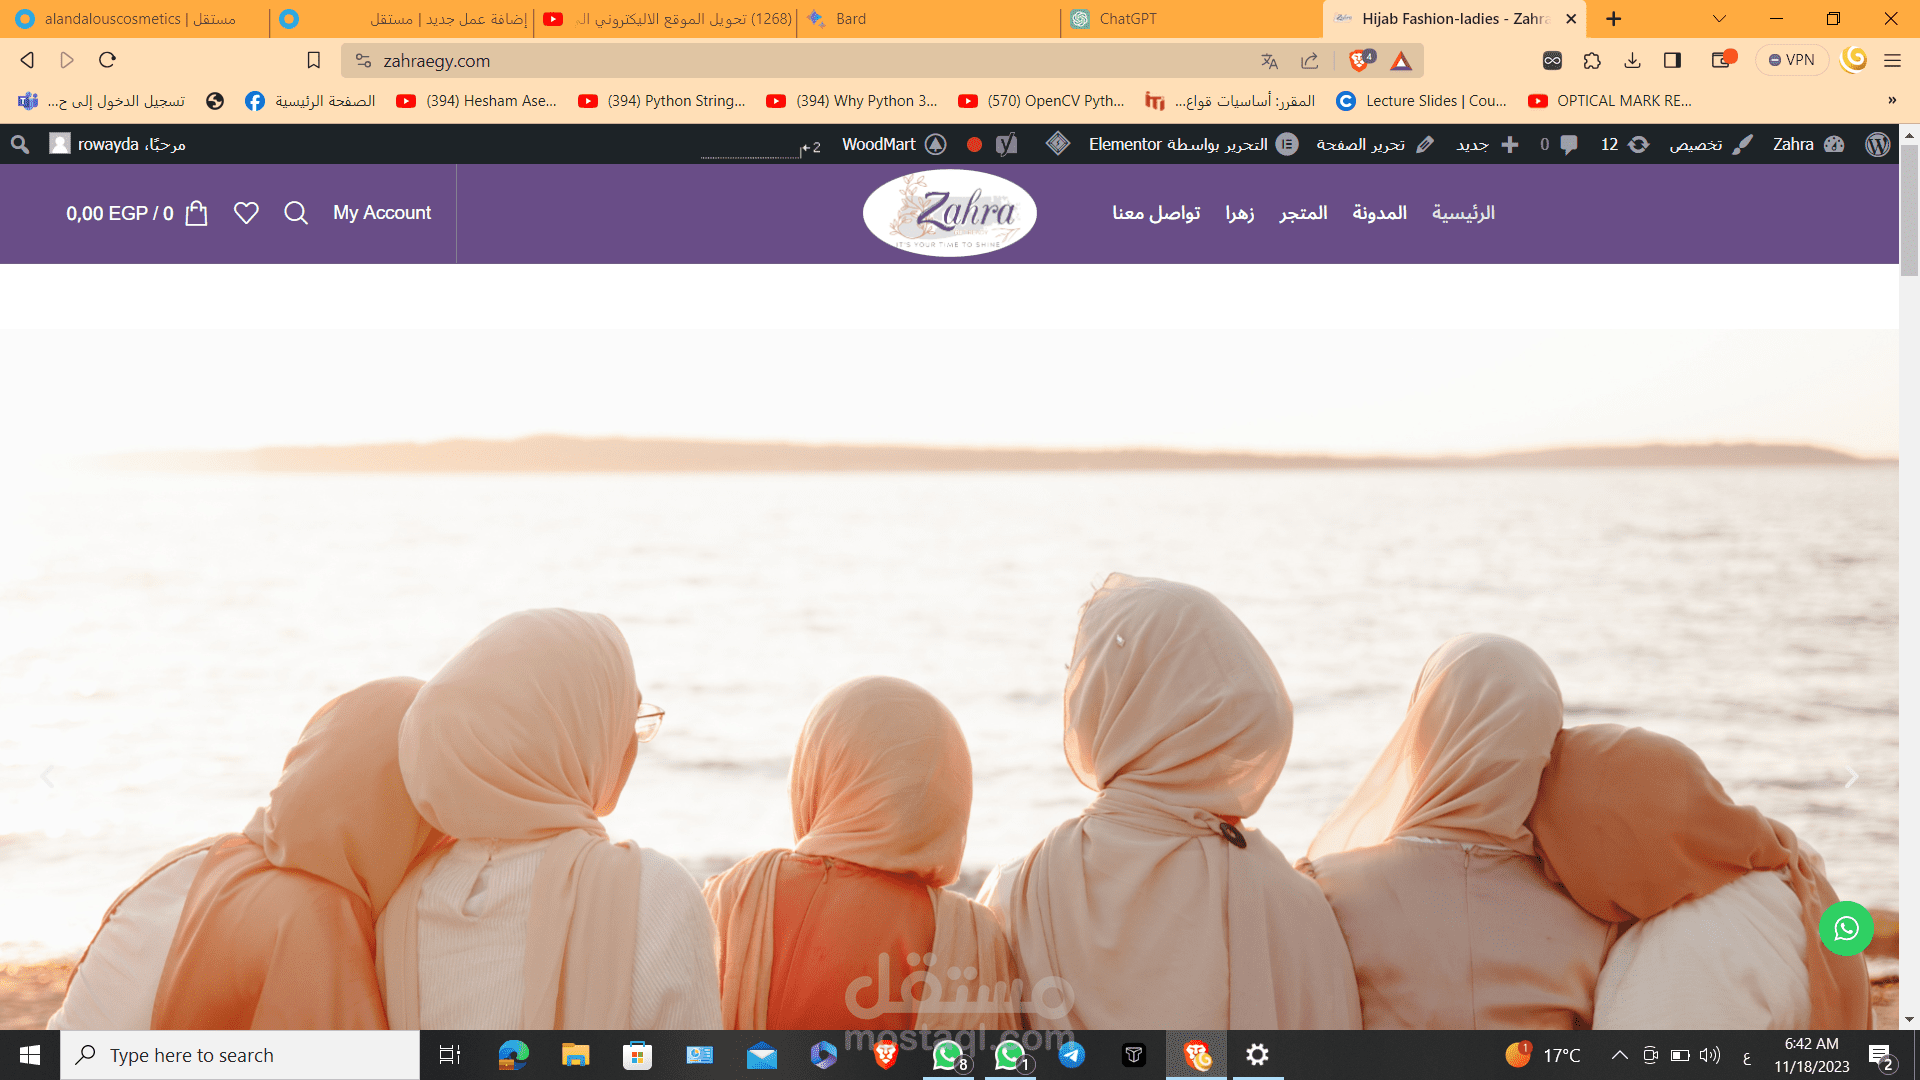The height and width of the screenshot is (1080, 1920).
Task: Click the My Account link
Action: click(x=382, y=213)
